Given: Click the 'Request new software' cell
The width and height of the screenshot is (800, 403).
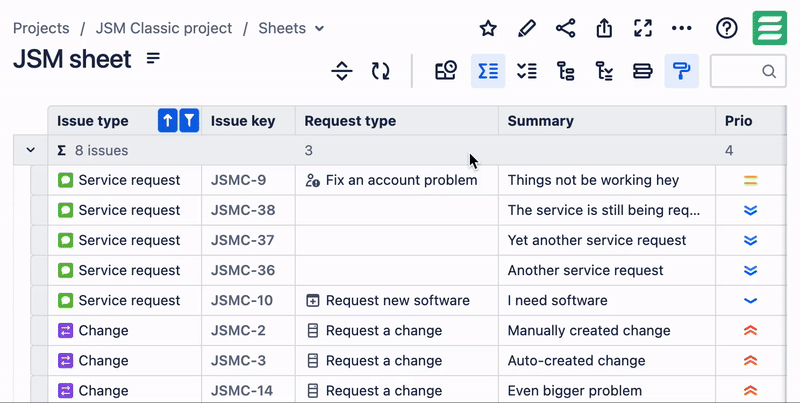Looking at the screenshot, I should pos(397,300).
